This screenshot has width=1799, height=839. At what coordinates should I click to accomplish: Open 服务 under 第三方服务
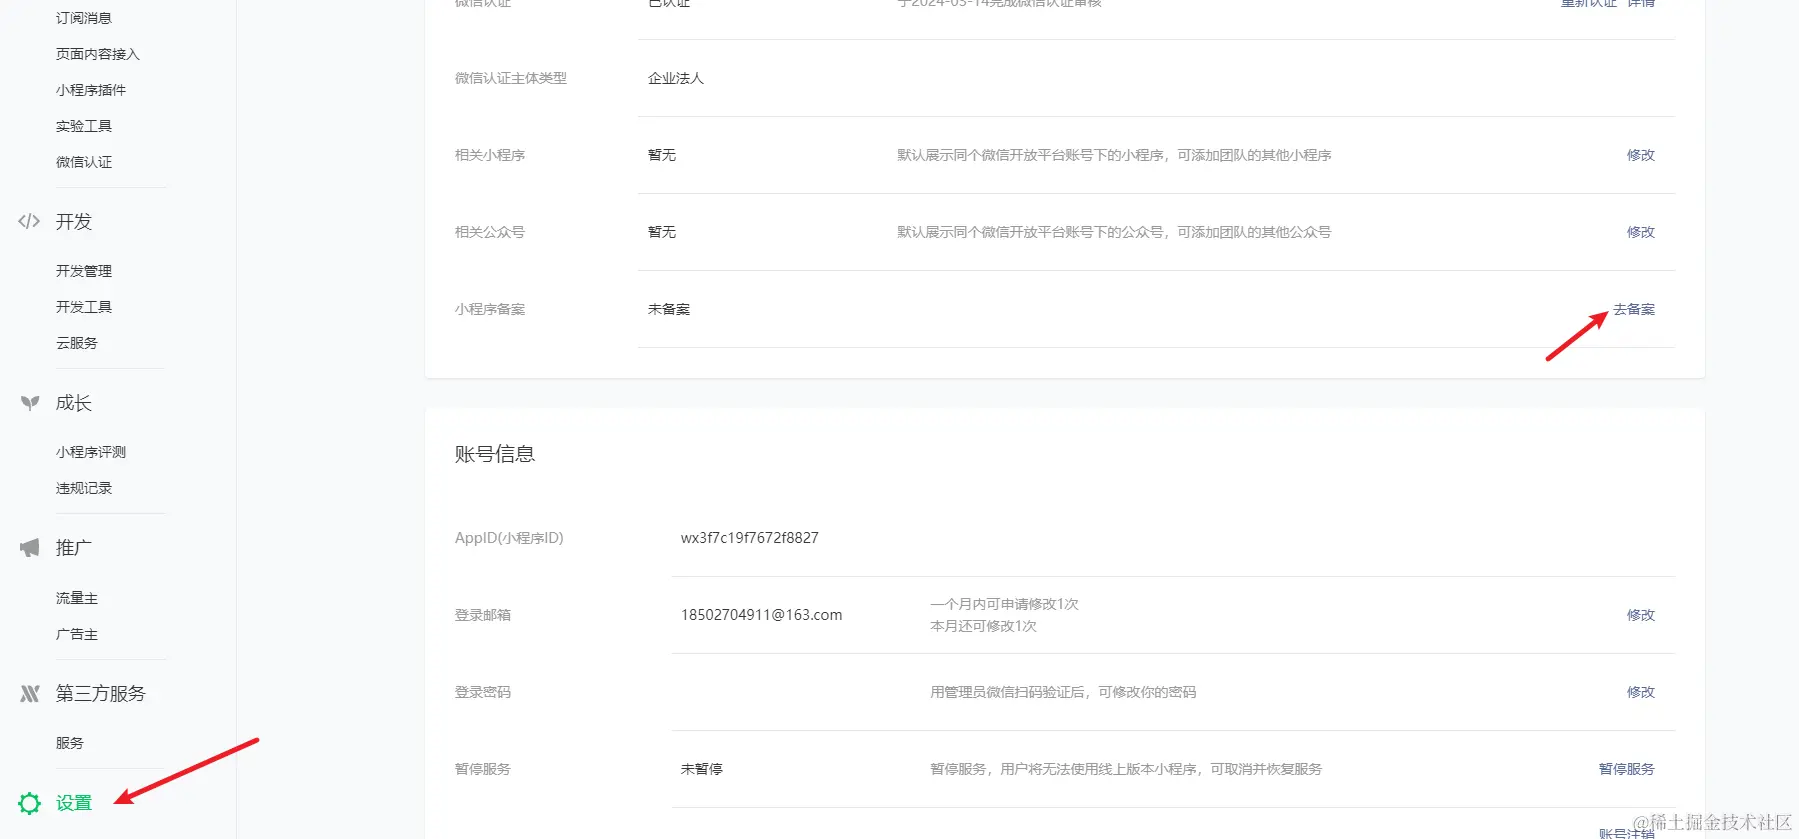pyautogui.click(x=70, y=743)
